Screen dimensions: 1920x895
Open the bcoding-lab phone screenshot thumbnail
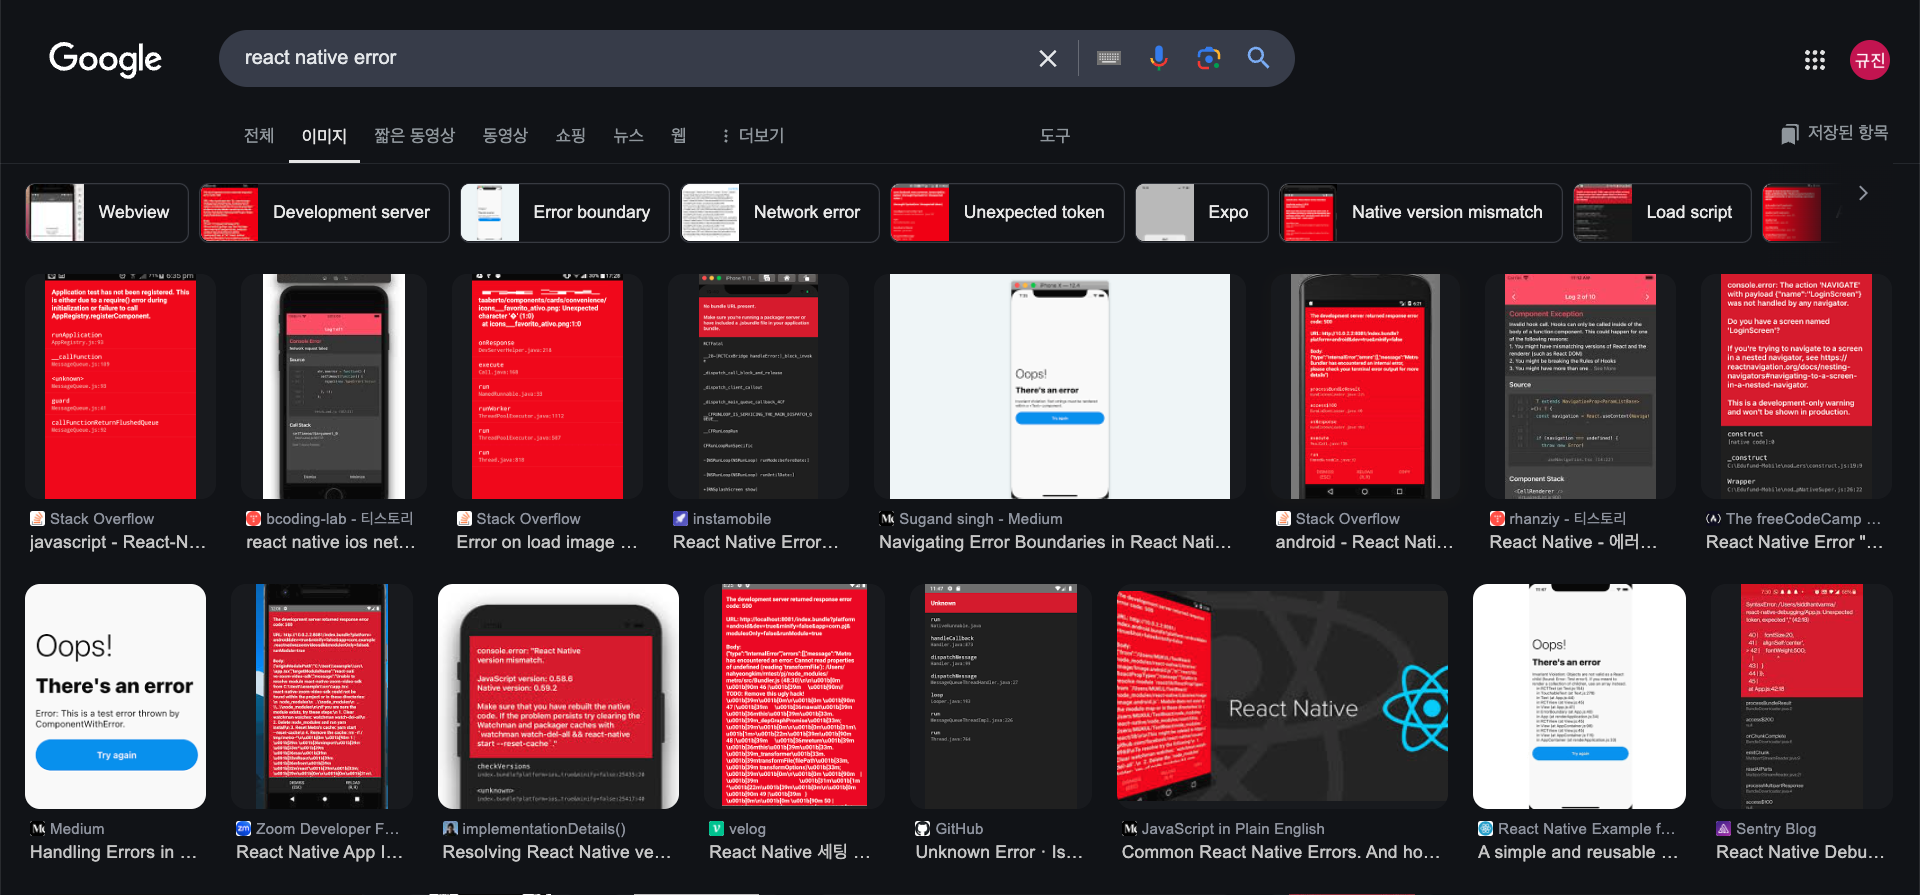coord(334,386)
